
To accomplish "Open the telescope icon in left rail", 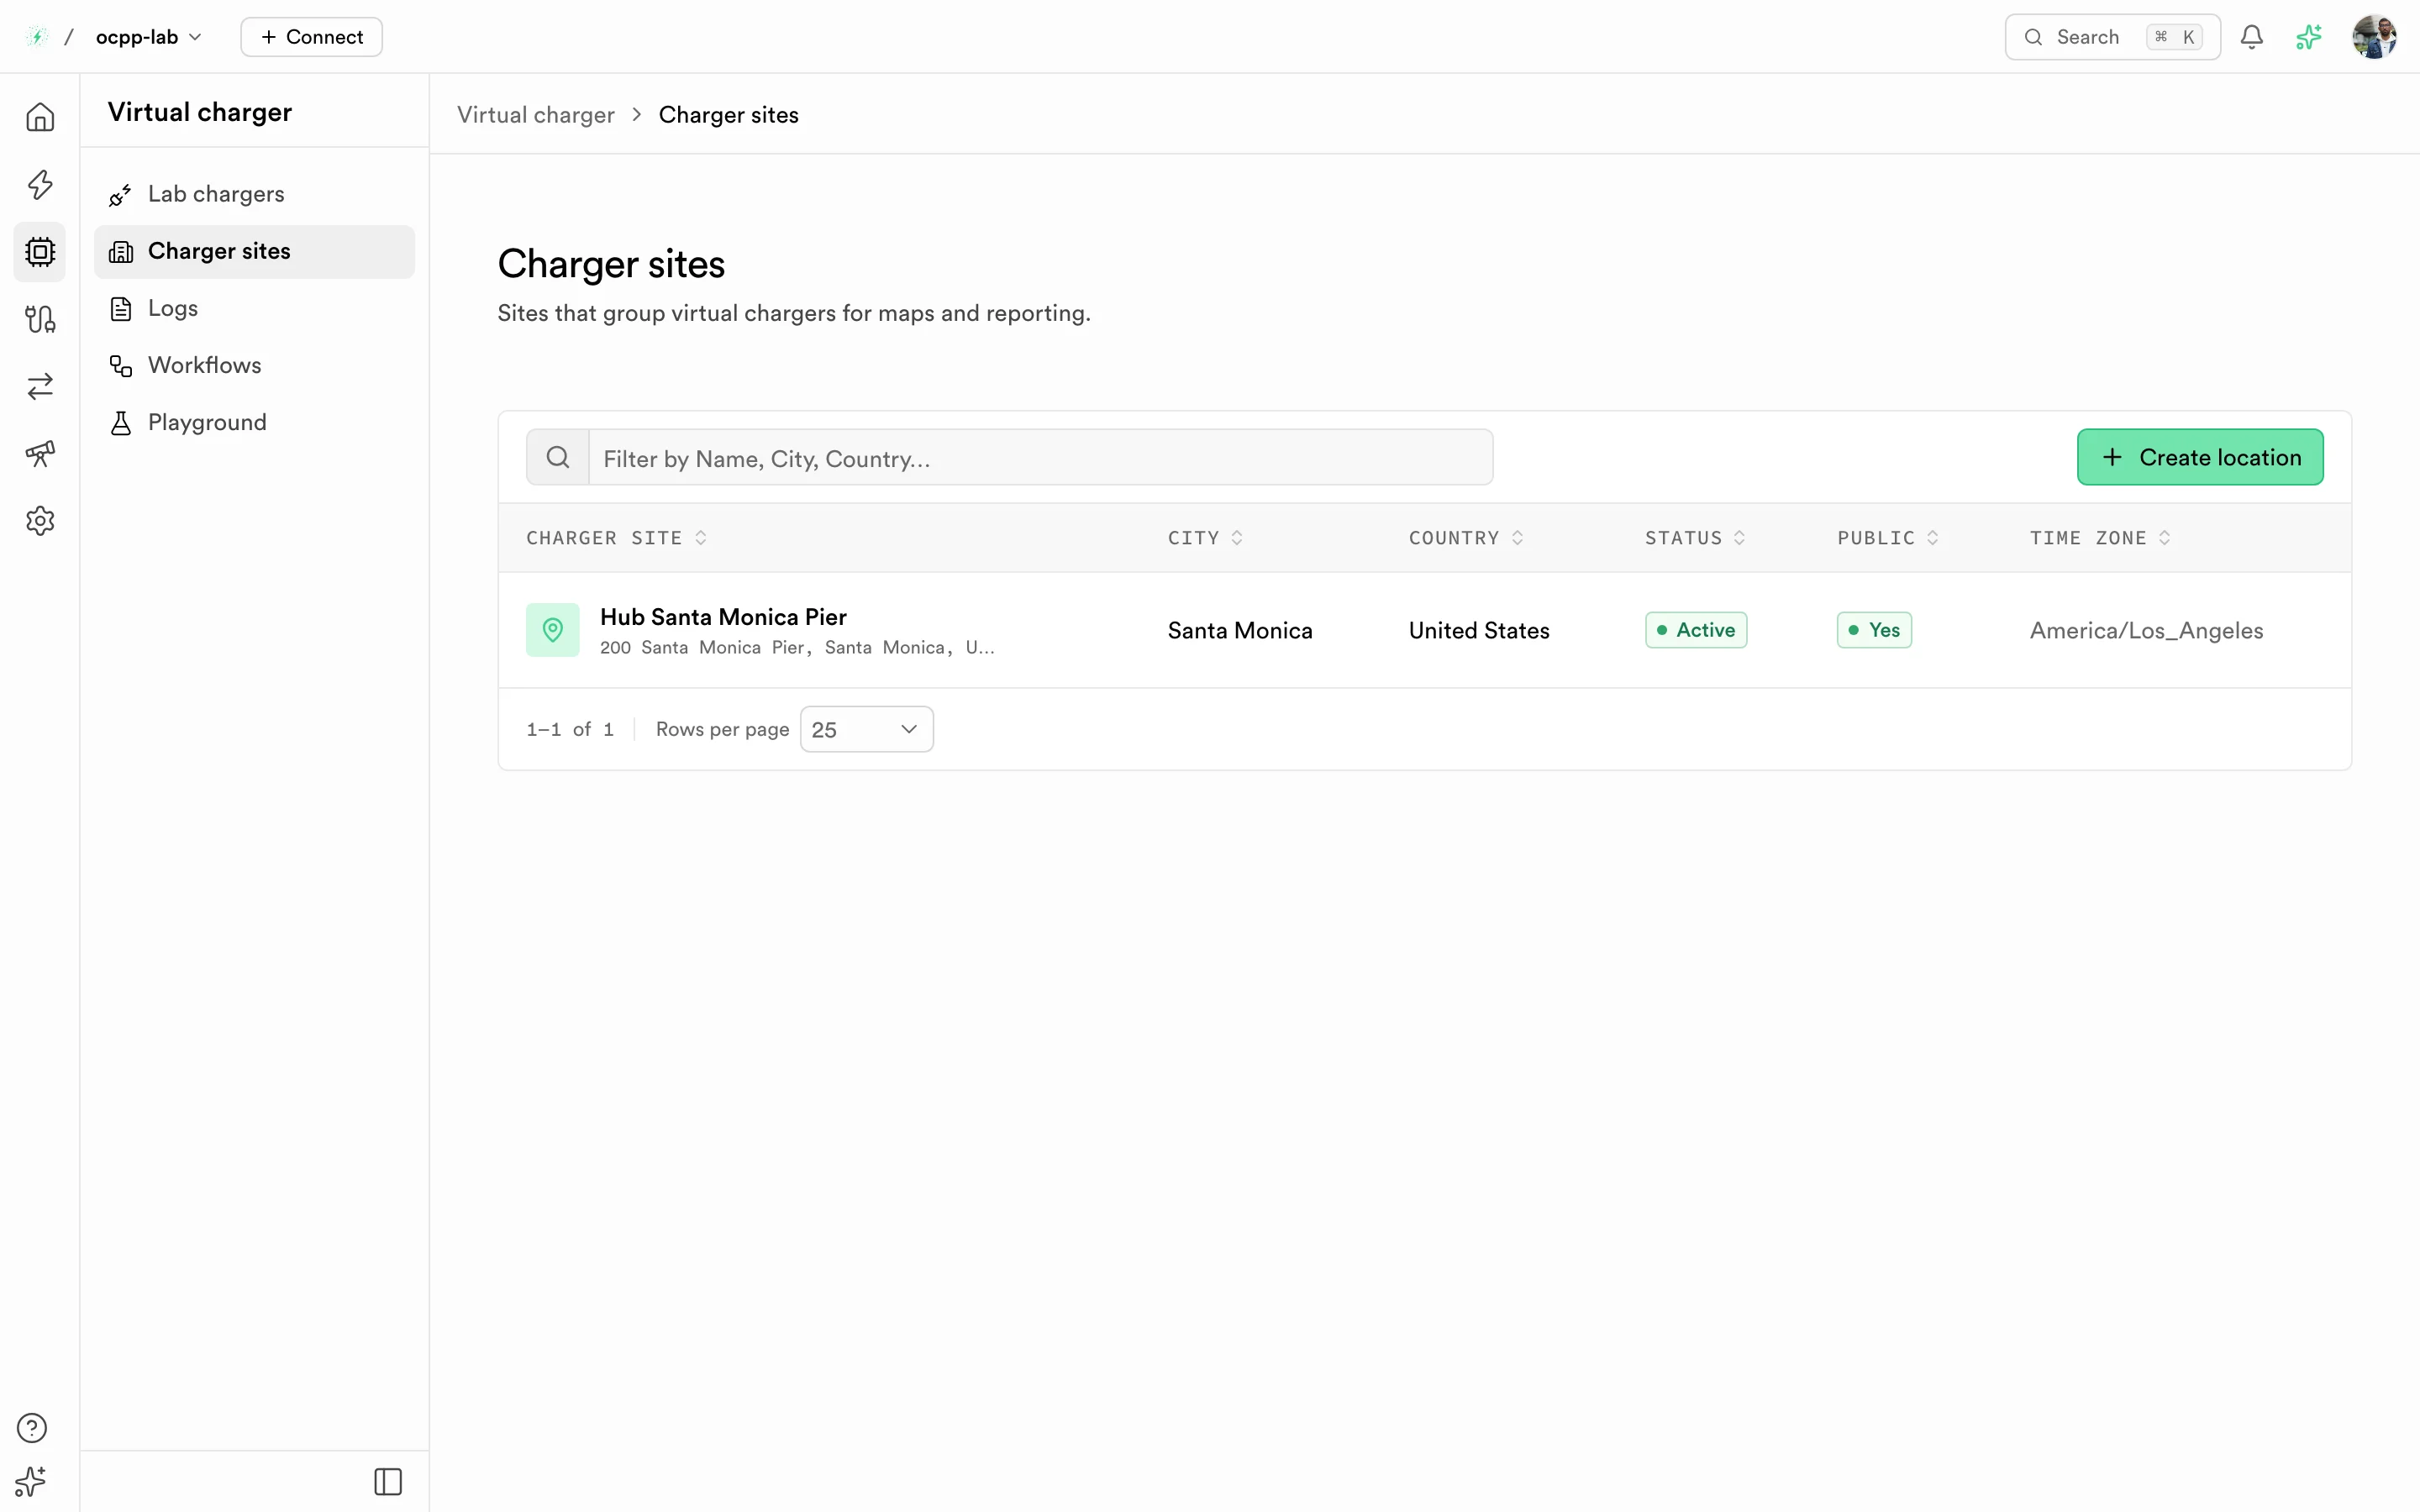I will click(x=40, y=453).
